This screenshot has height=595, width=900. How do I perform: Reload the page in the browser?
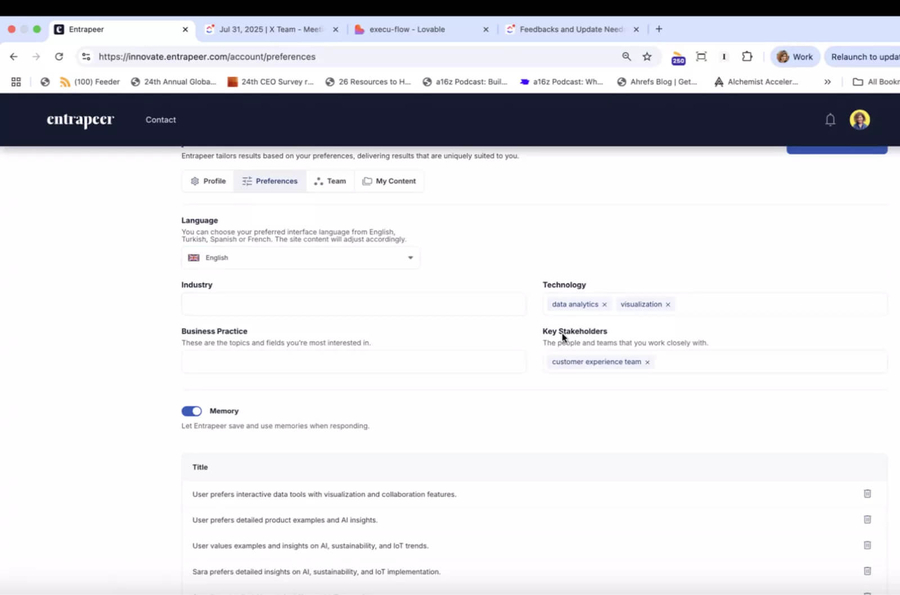(x=59, y=57)
